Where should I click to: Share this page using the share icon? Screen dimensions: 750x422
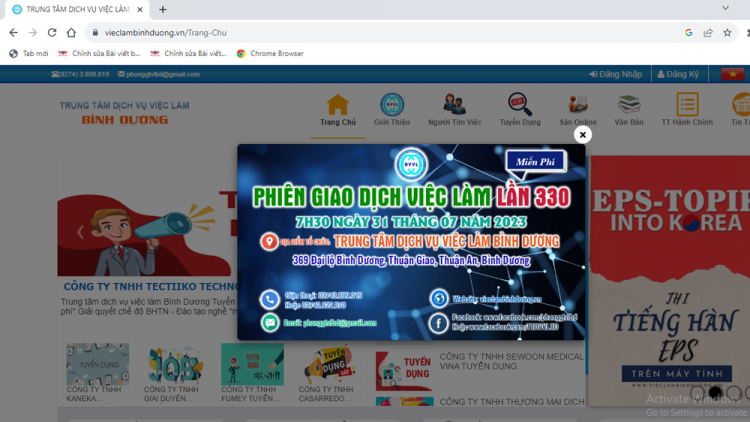pos(708,33)
